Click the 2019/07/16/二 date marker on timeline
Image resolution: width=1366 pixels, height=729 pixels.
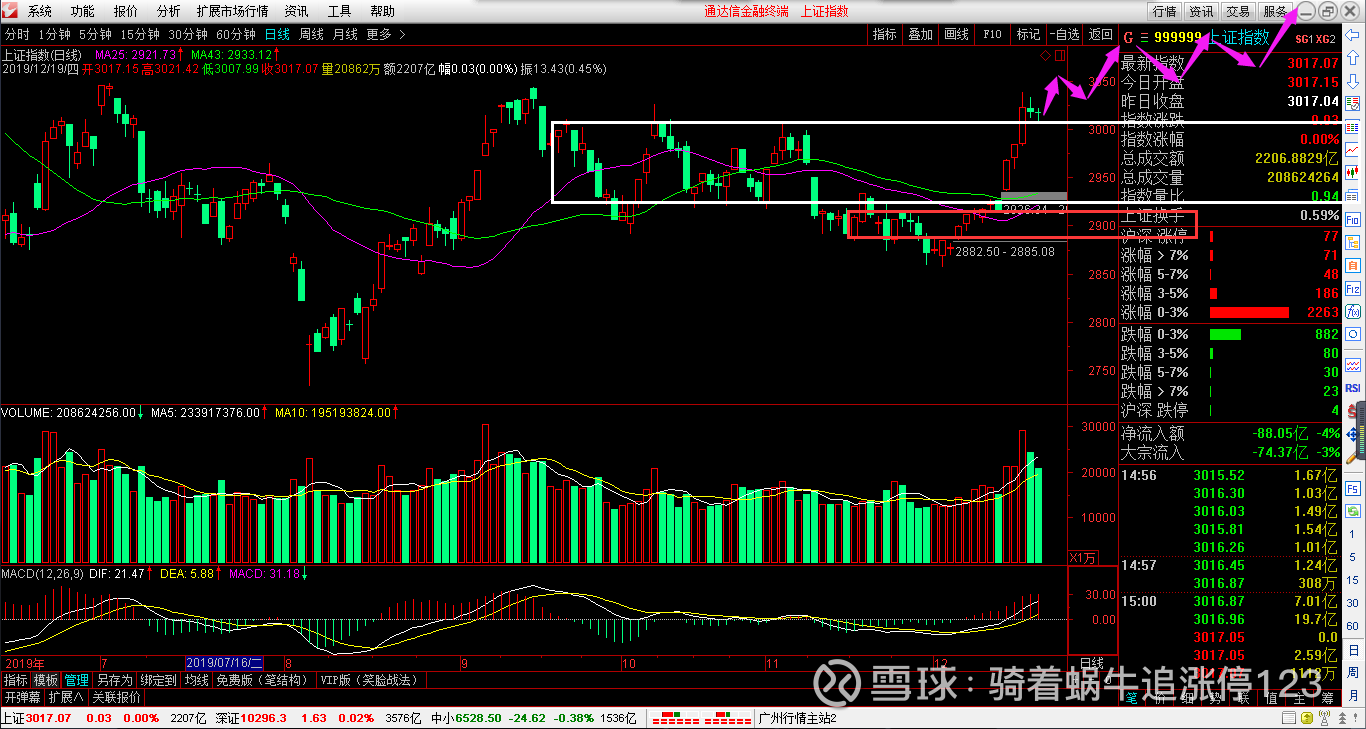pos(225,663)
